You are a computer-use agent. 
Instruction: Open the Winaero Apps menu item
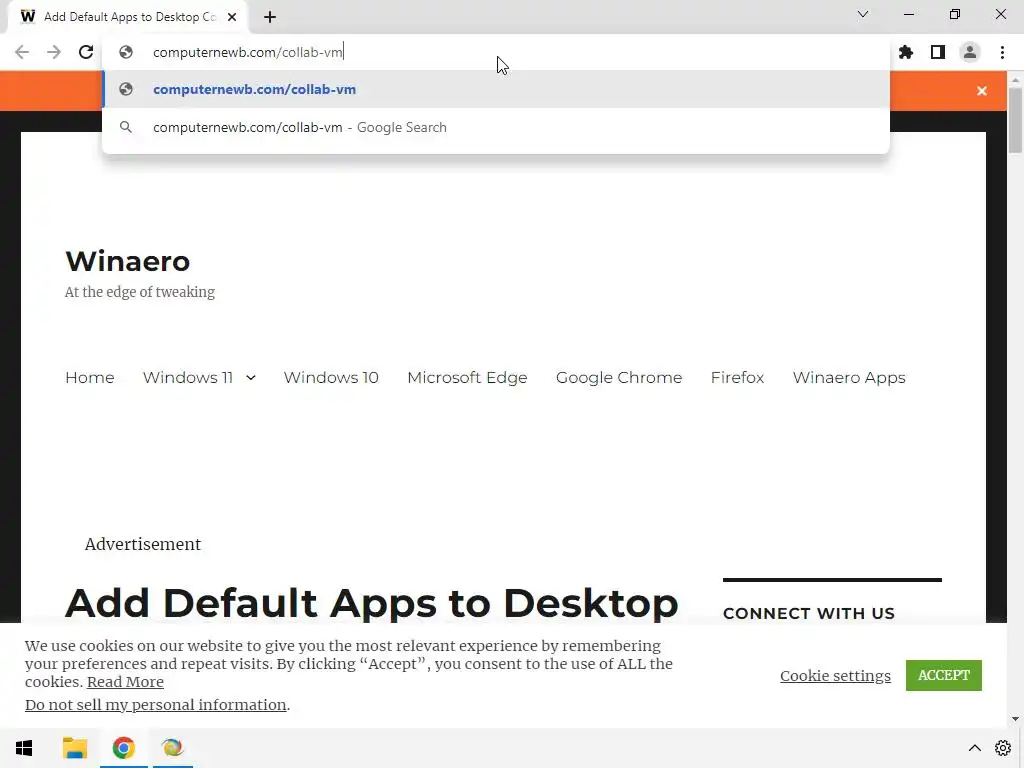(849, 377)
